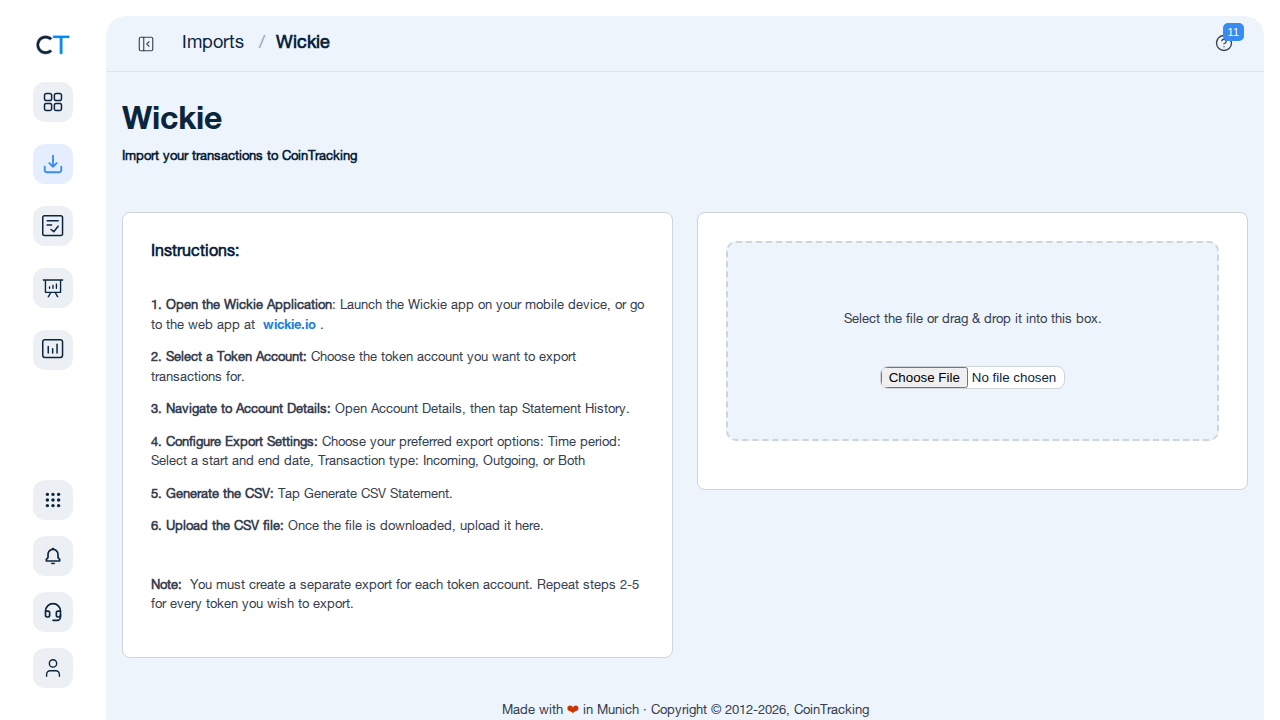Go to Imports breadcrumb
Screen dimensions: 1280x720
tap(213, 42)
